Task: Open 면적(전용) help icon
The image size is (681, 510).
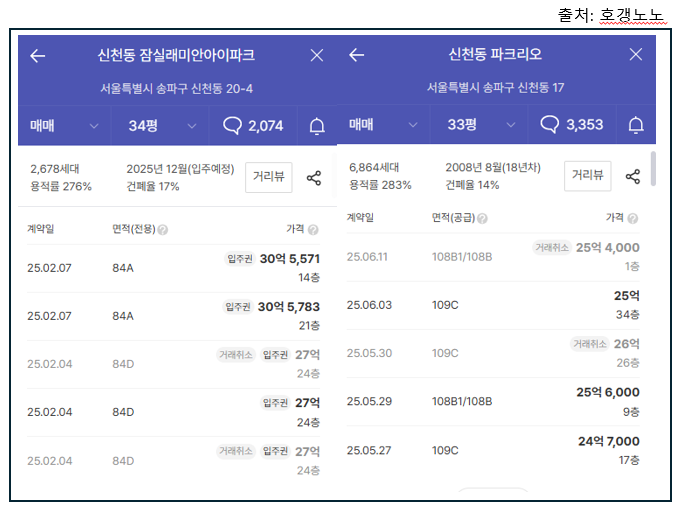Action: coord(163,230)
